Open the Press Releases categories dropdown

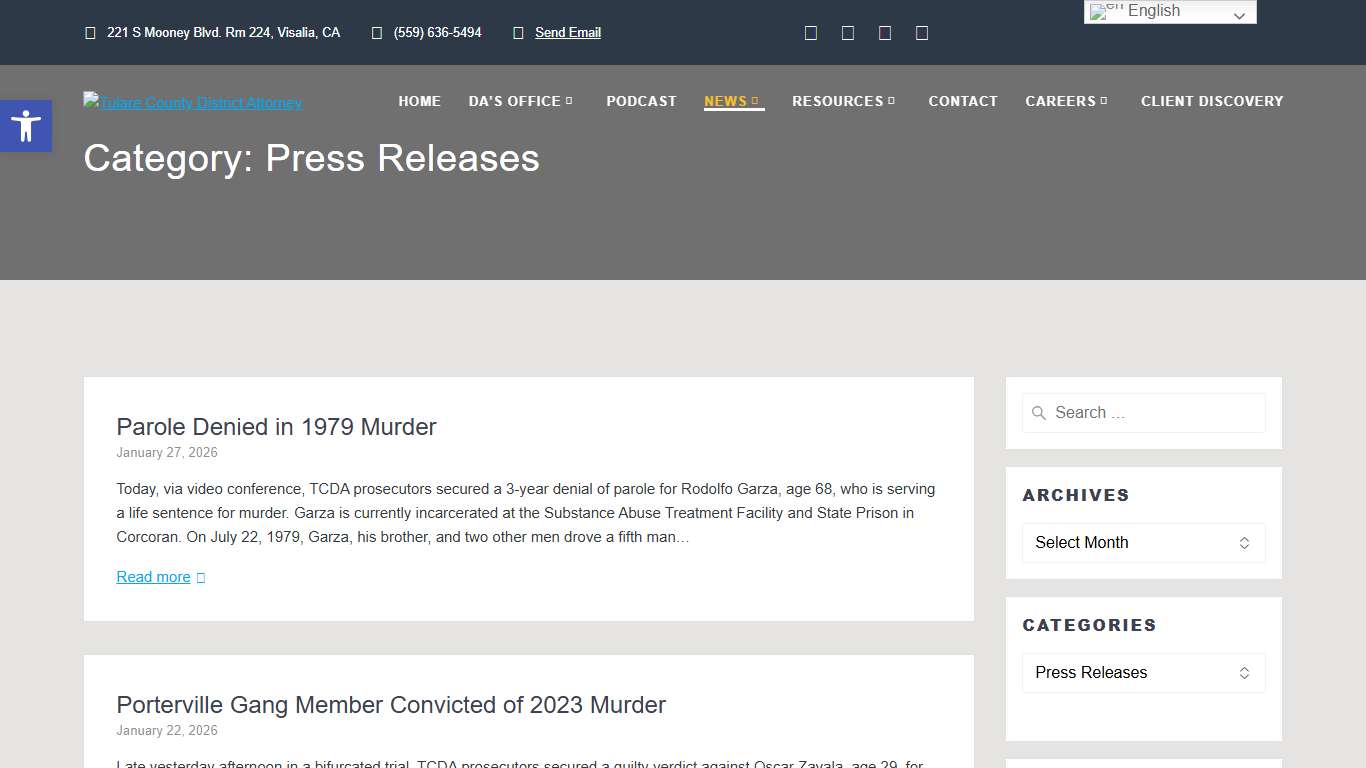pyautogui.click(x=1143, y=672)
